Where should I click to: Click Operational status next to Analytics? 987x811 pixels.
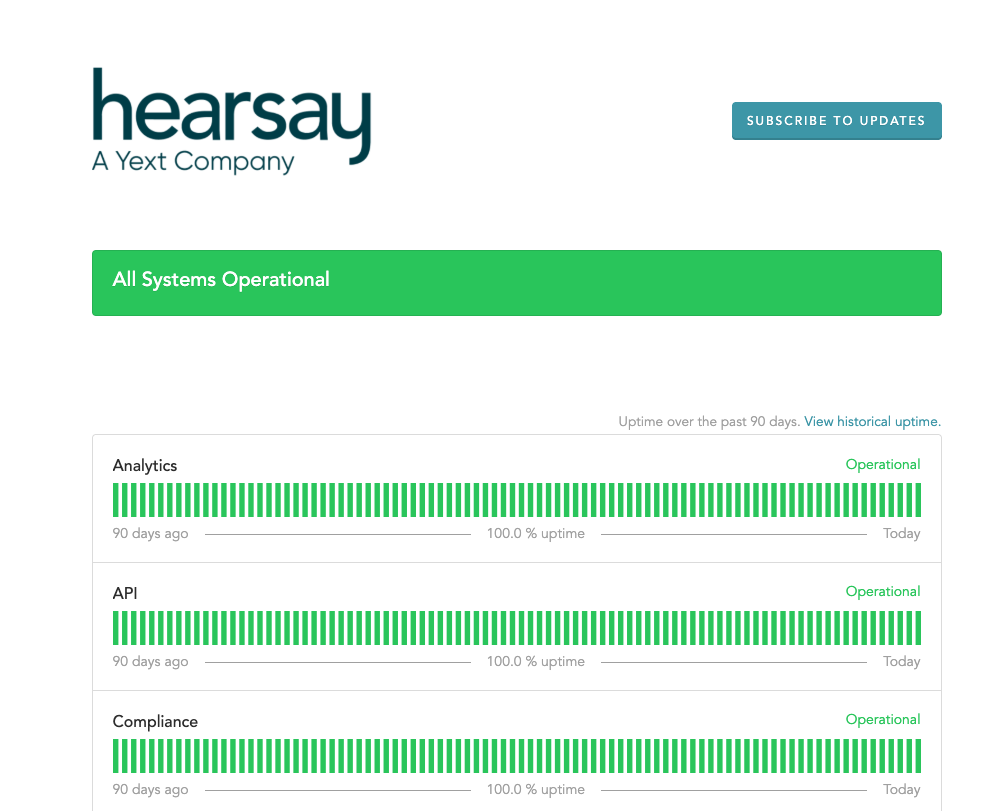[x=883, y=464]
